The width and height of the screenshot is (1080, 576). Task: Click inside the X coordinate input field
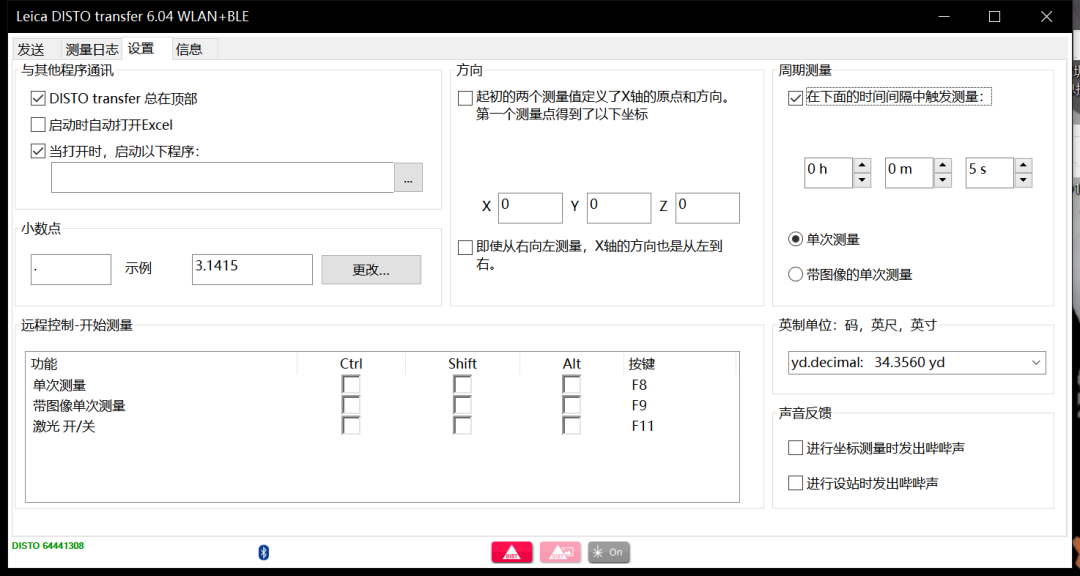530,207
